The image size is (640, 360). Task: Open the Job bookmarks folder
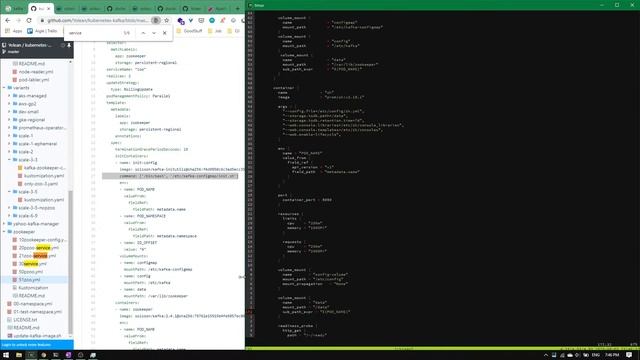coord(215,31)
